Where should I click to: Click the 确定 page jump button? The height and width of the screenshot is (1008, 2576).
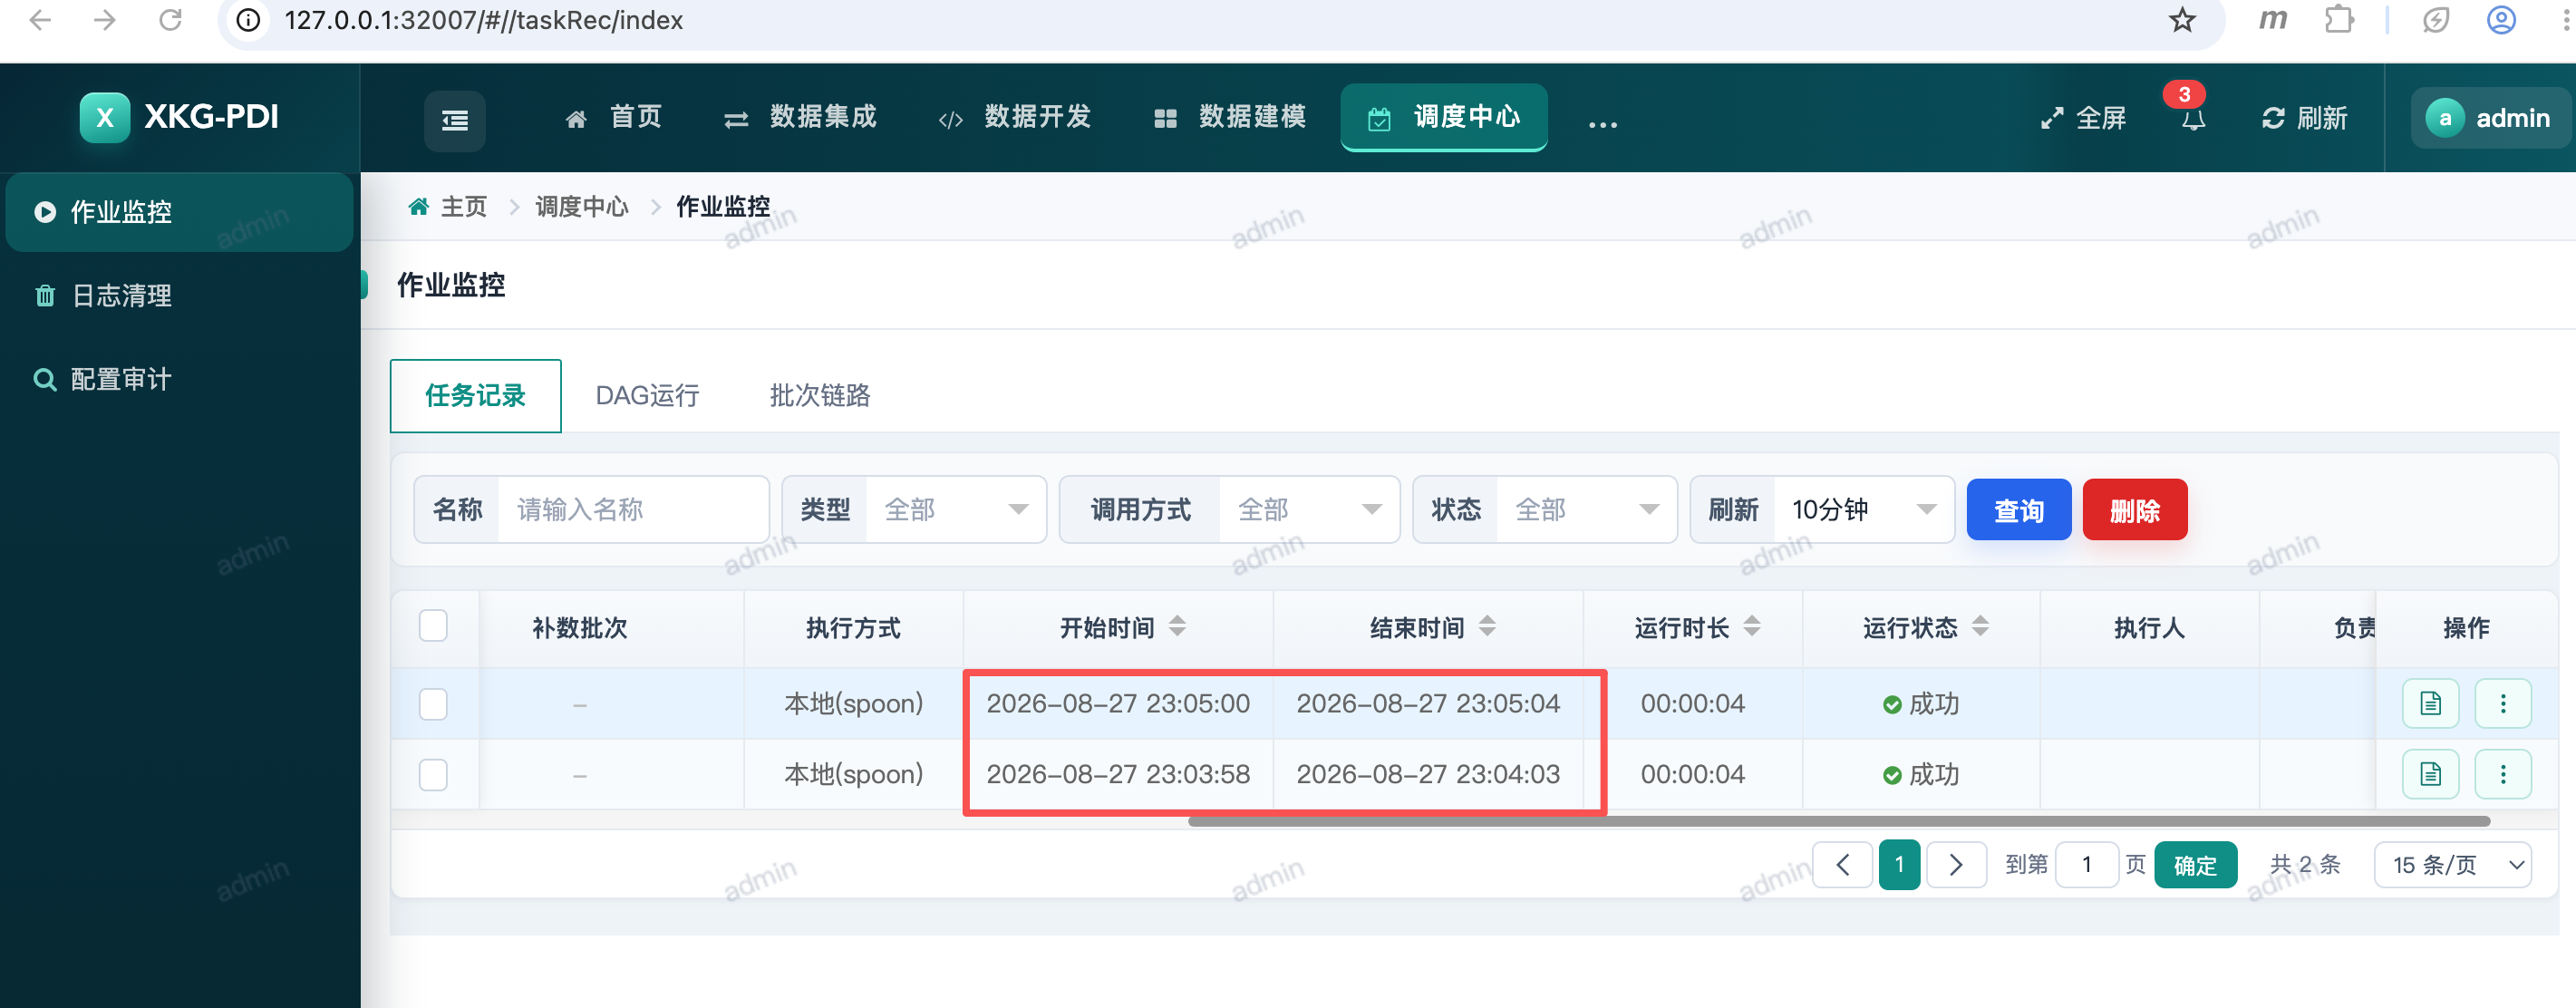[2195, 865]
